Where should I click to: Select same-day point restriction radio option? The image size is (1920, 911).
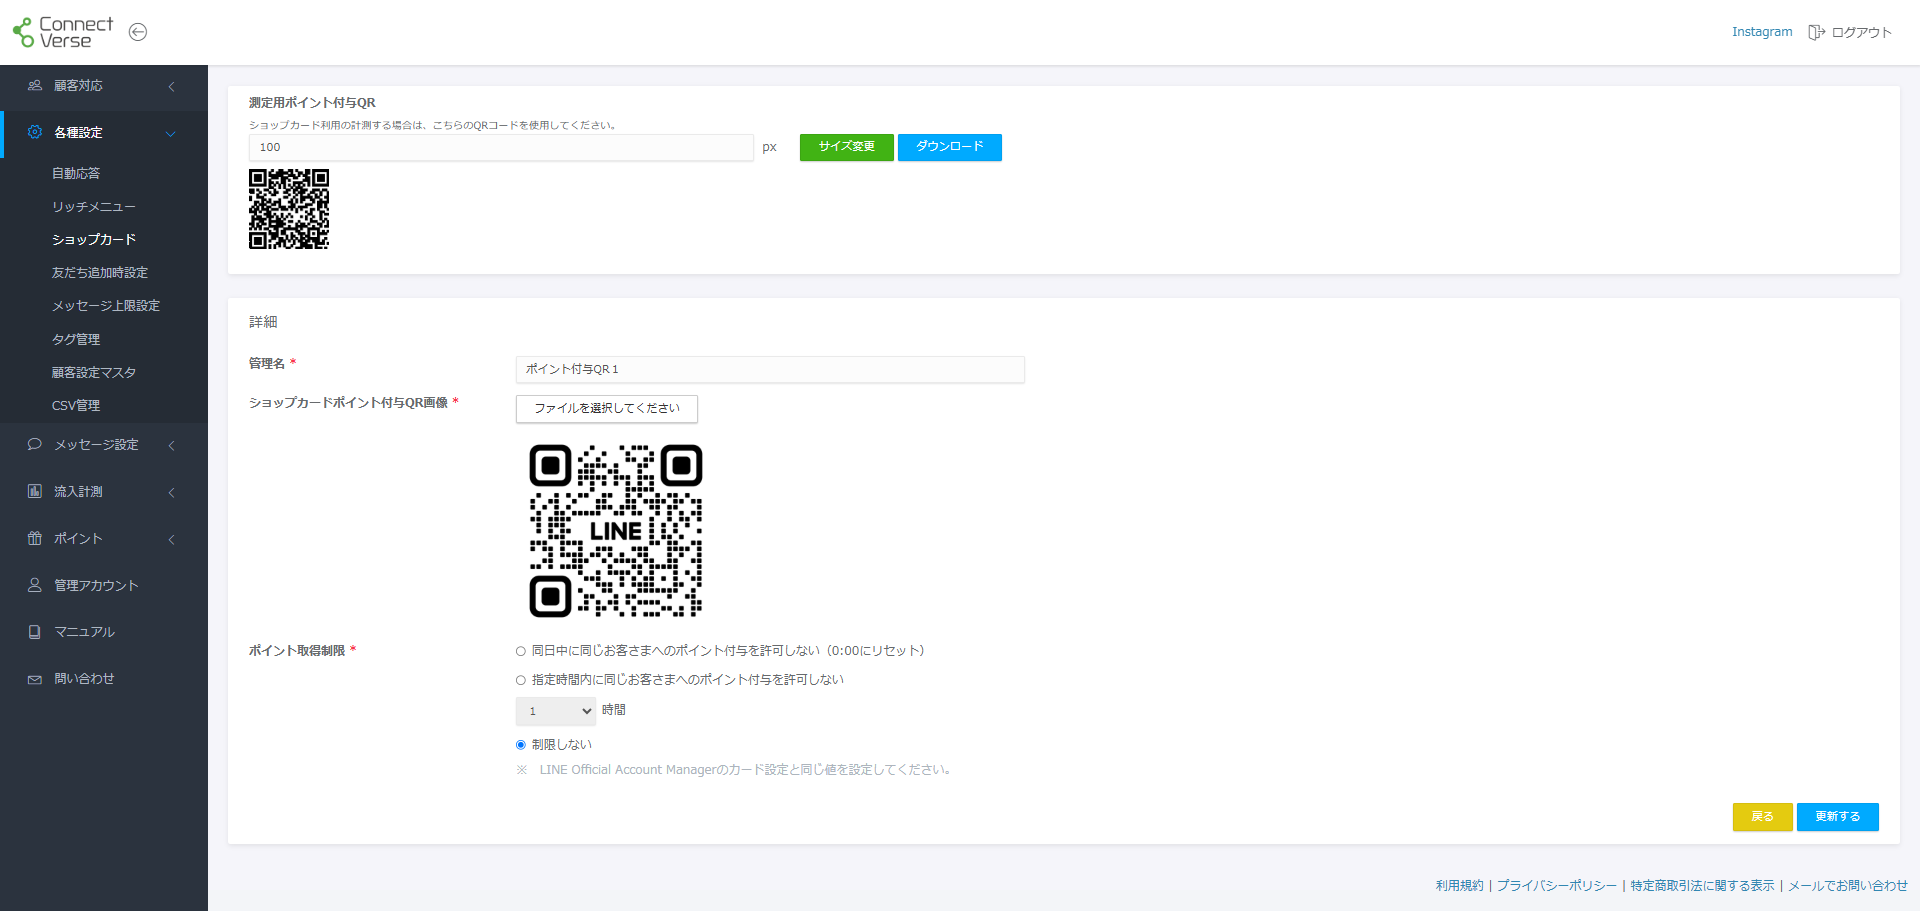pos(520,651)
